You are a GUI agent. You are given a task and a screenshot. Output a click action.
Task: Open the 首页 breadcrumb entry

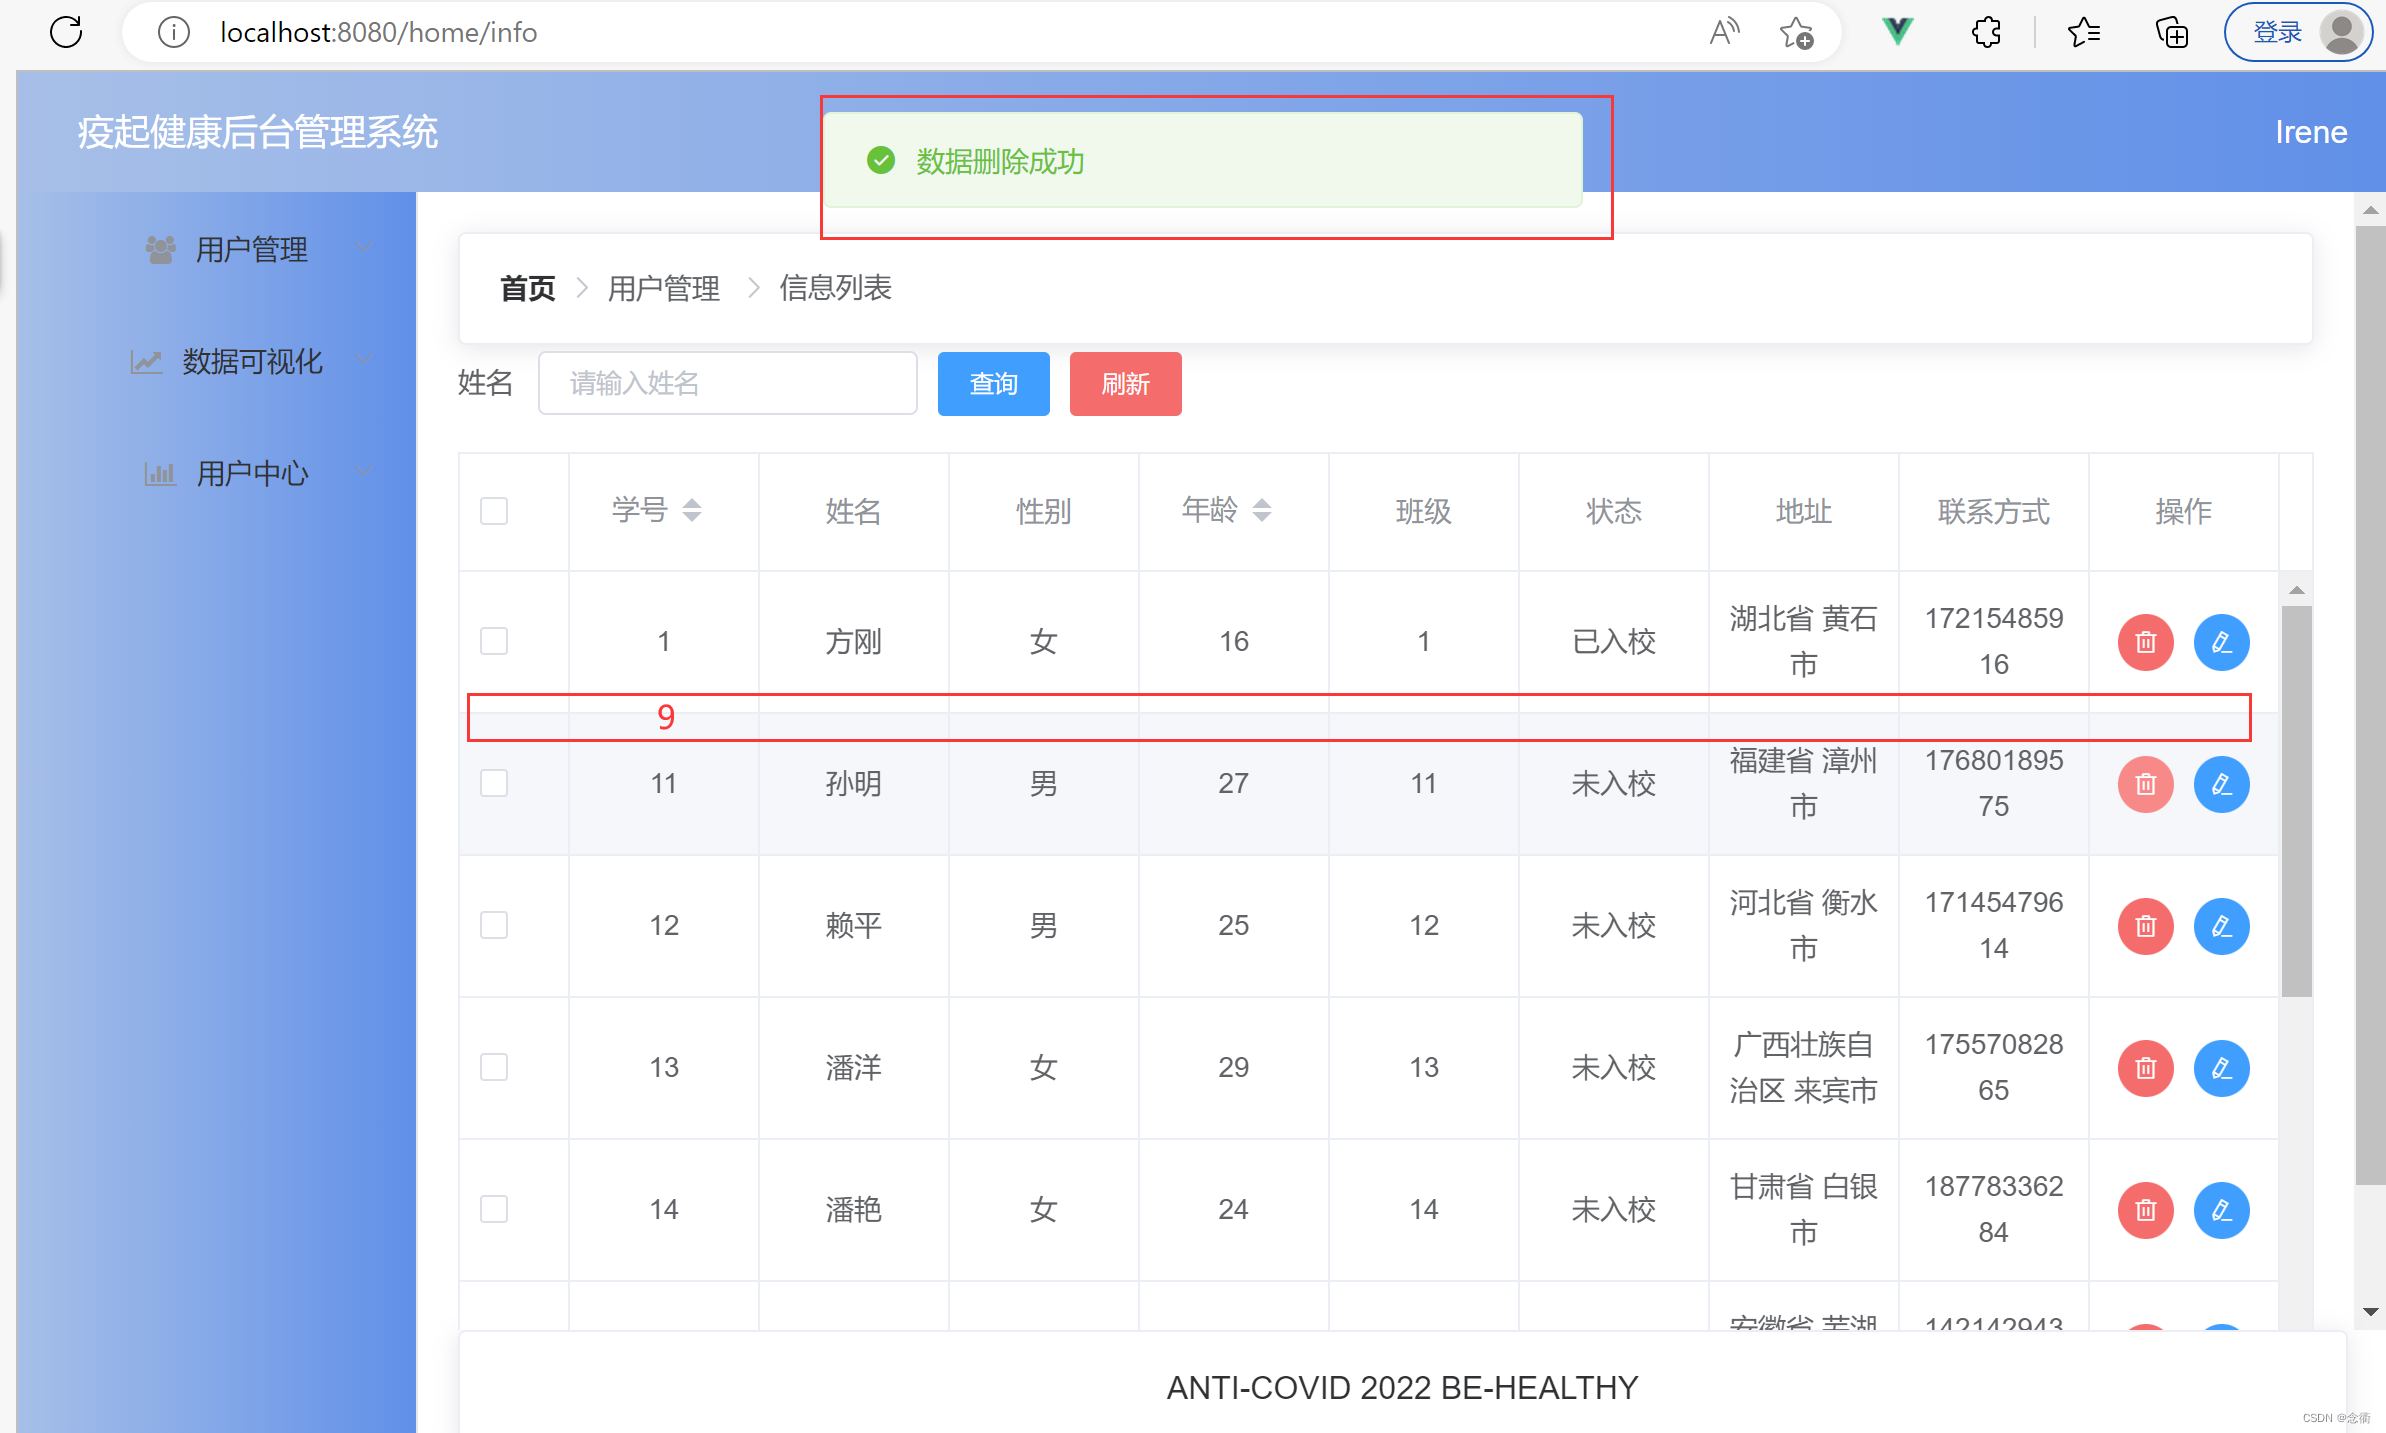point(526,288)
